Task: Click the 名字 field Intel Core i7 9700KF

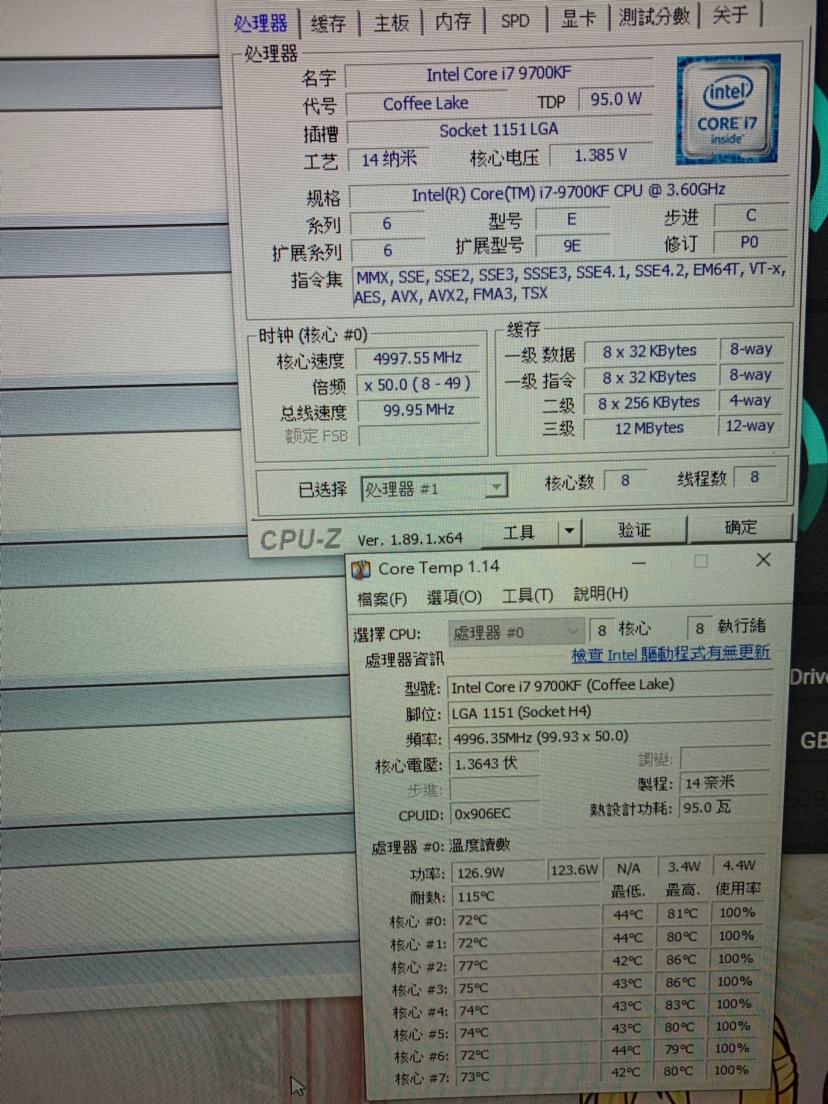Action: coord(498,73)
